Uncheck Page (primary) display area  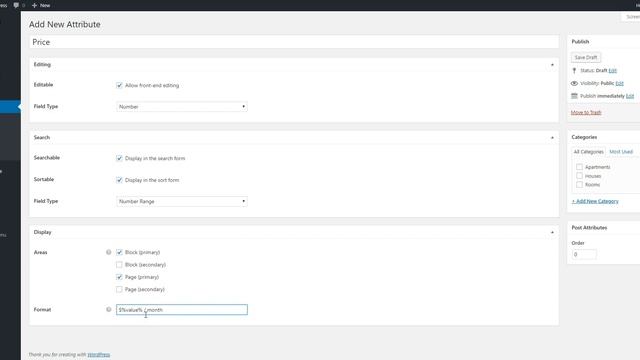coord(119,277)
